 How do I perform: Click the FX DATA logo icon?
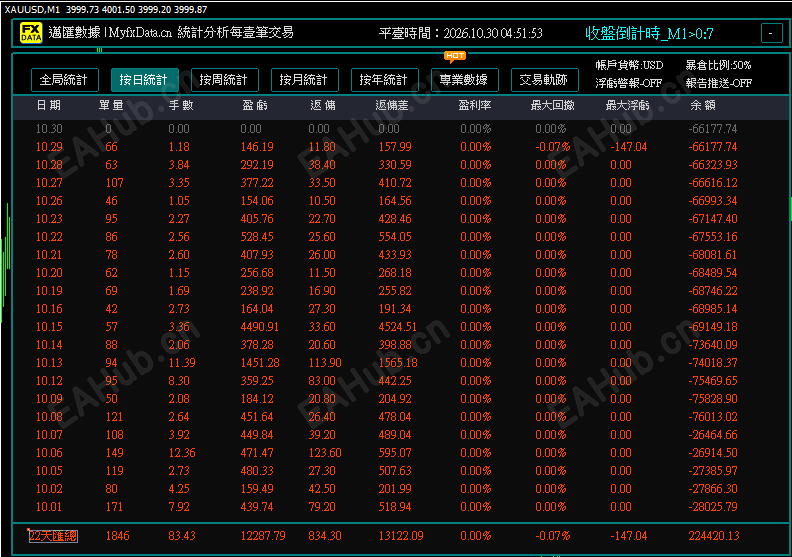31,33
